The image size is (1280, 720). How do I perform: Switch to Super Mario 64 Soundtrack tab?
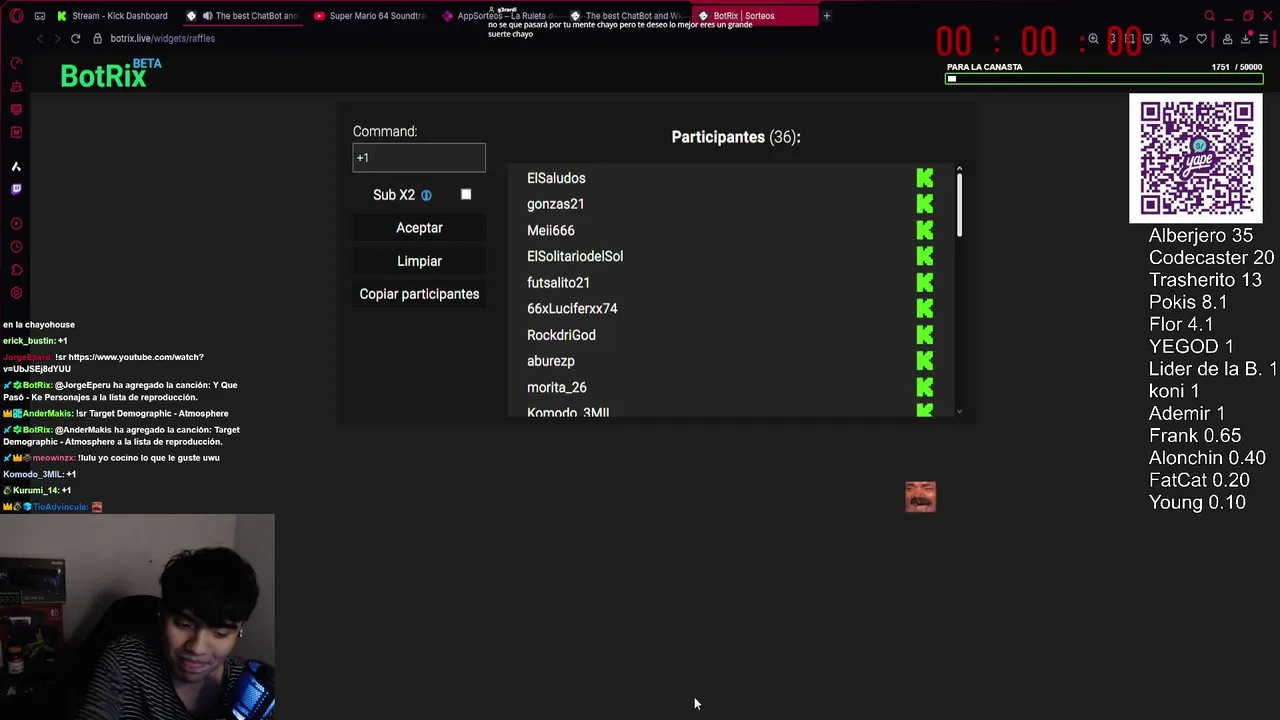tap(370, 16)
